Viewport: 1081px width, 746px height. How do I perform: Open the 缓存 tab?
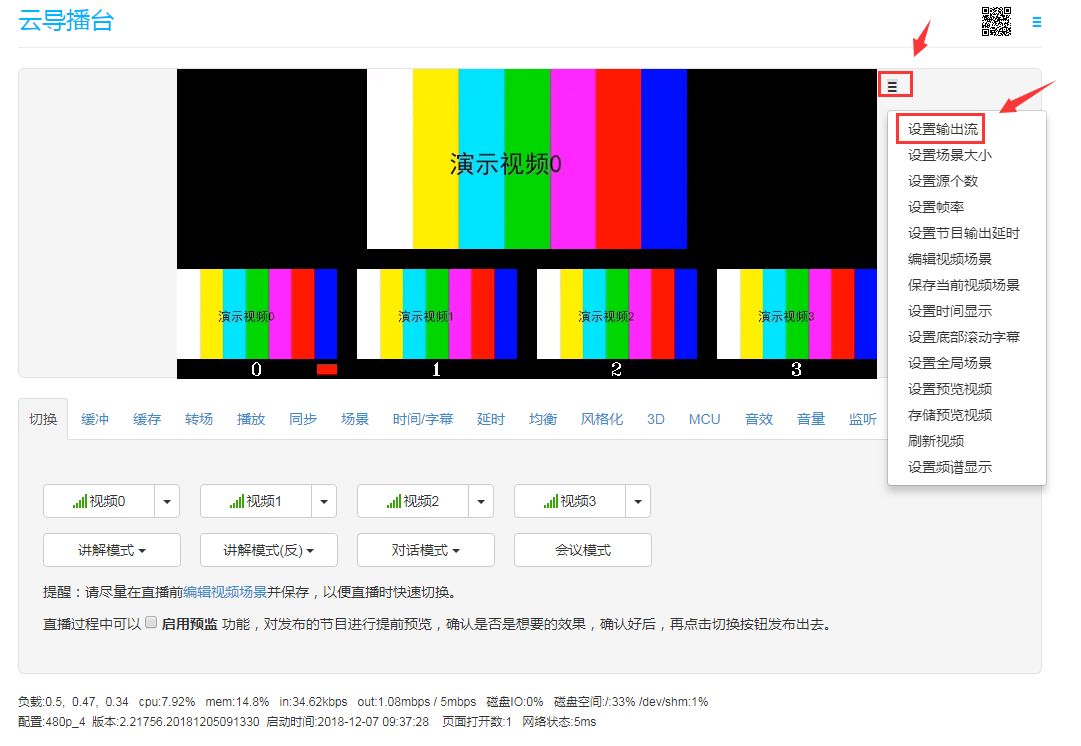(147, 419)
